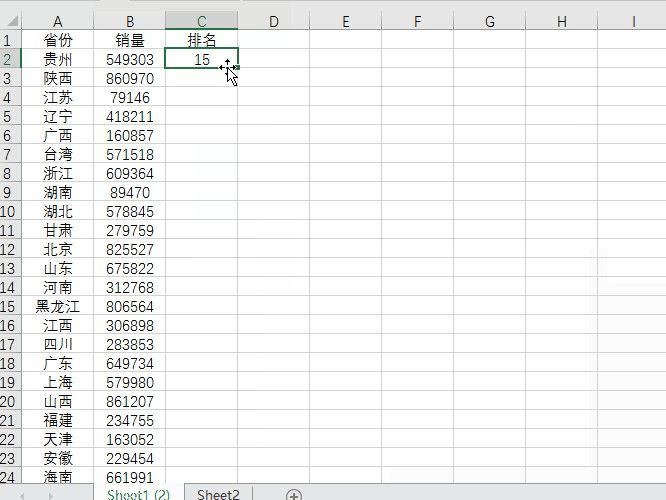The image size is (666, 500).
Task: Click sales value 609364
Action: coord(130,173)
